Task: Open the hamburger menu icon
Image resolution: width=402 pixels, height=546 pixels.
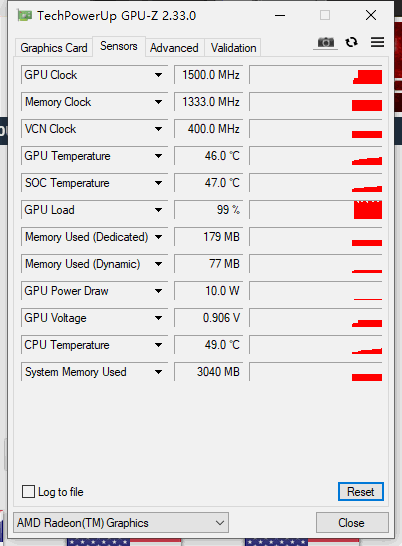Action: (377, 42)
